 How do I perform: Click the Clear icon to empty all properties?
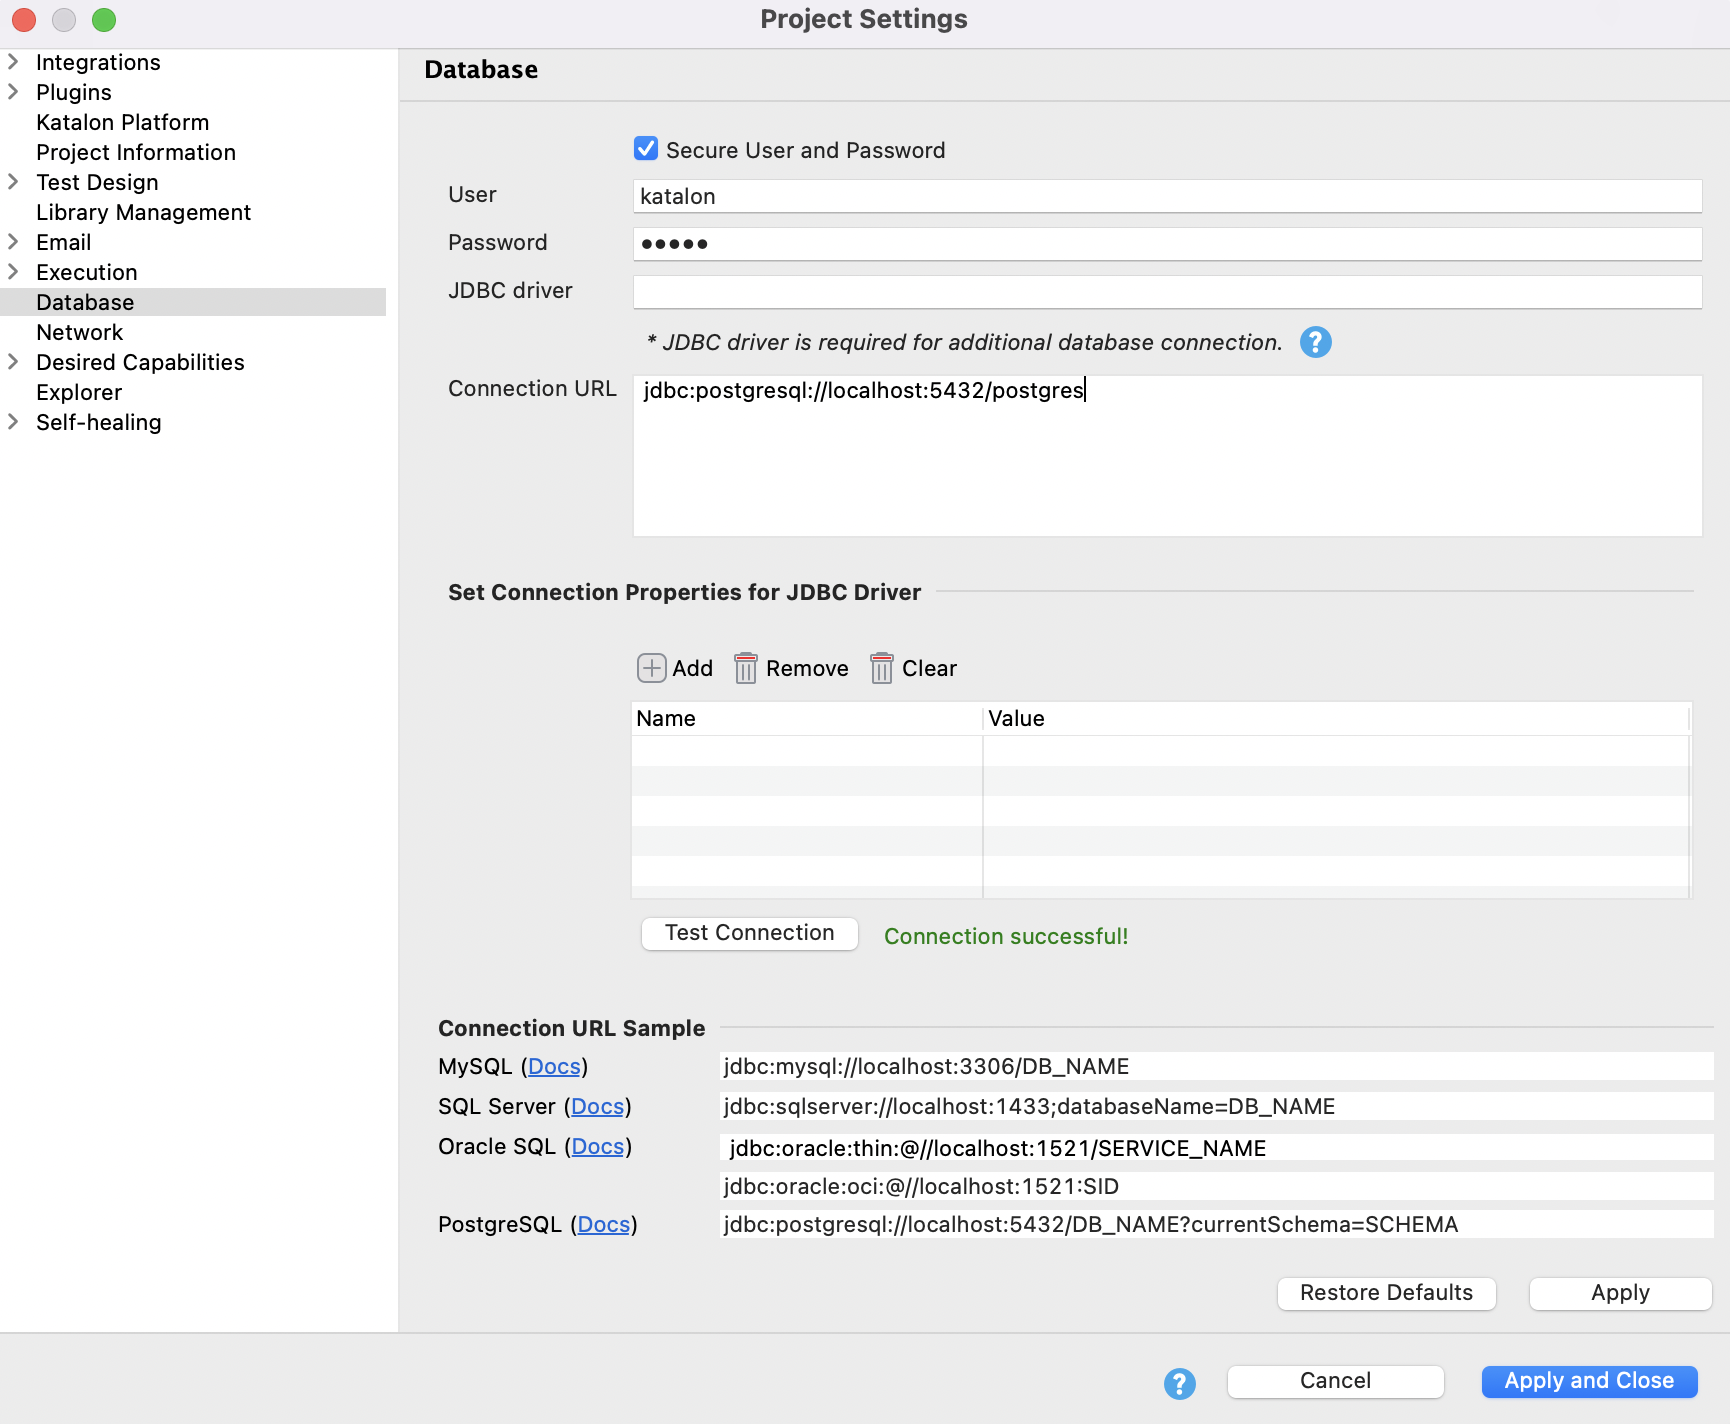click(882, 668)
